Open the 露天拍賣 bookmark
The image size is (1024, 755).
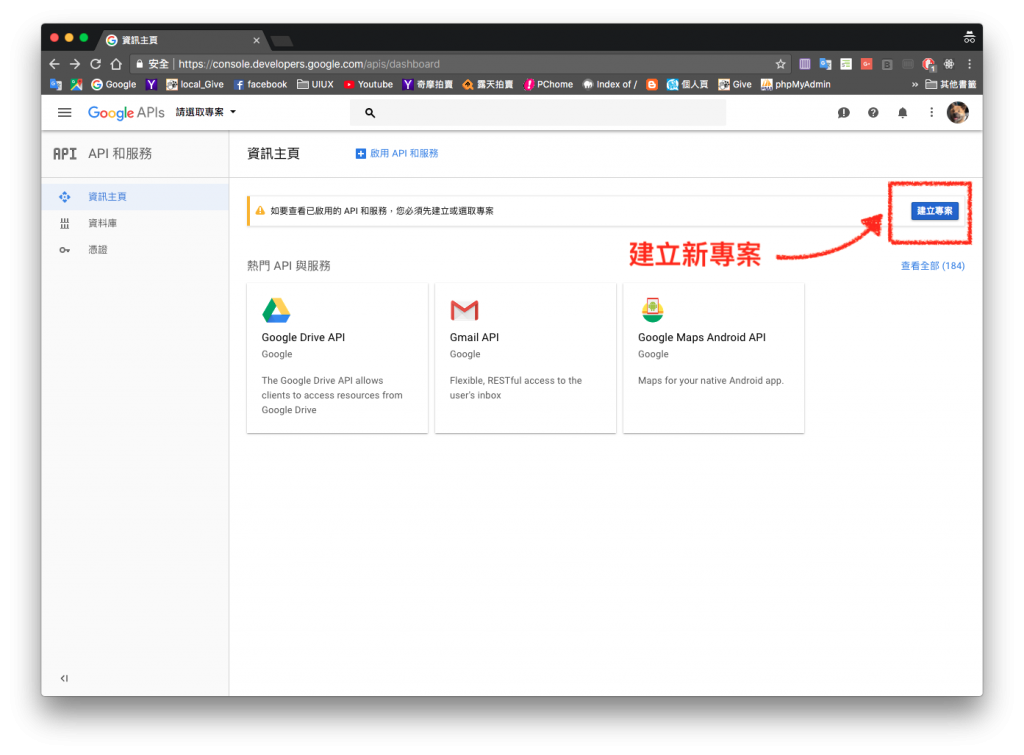pos(488,84)
